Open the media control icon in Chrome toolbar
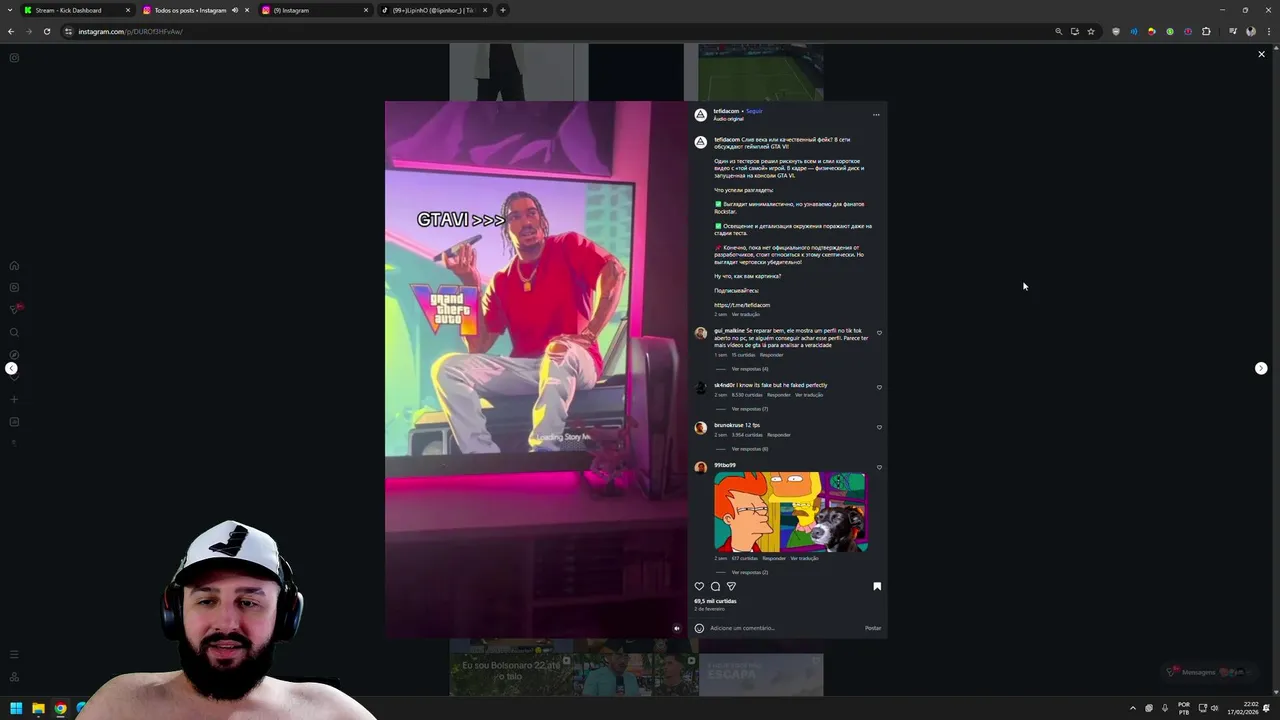This screenshot has height=720, width=1280. click(1232, 31)
